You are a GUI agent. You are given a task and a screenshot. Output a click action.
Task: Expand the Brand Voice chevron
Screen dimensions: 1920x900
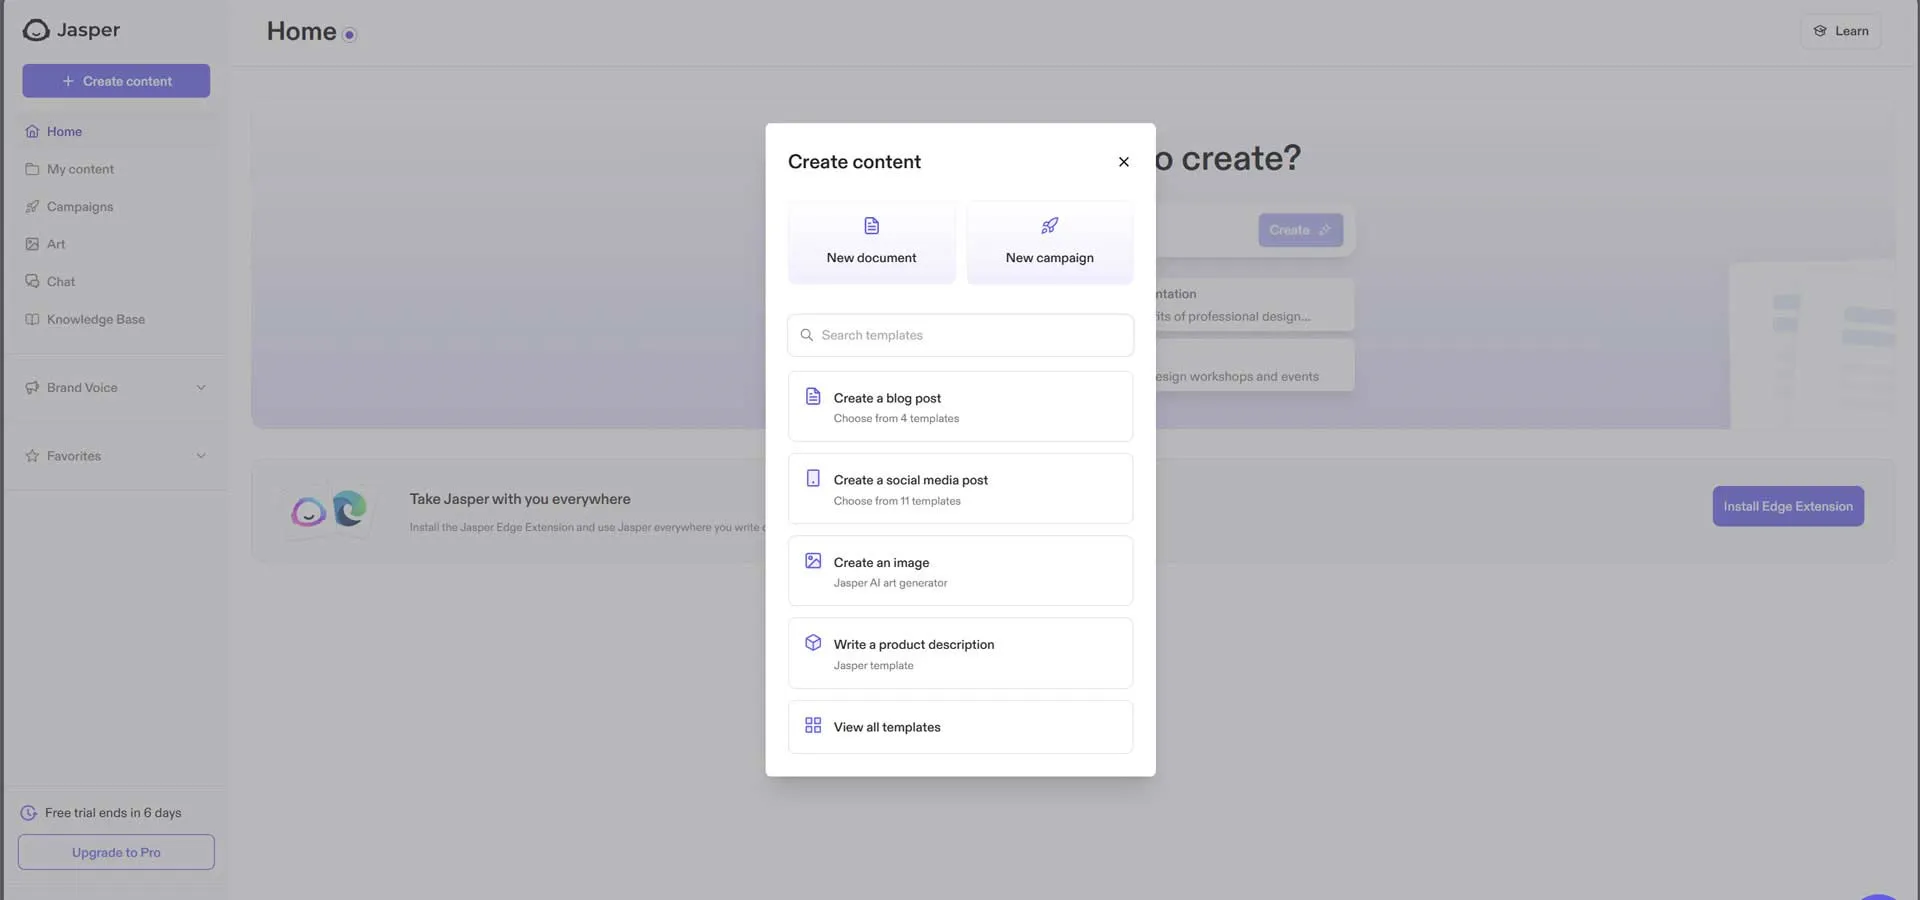point(201,388)
